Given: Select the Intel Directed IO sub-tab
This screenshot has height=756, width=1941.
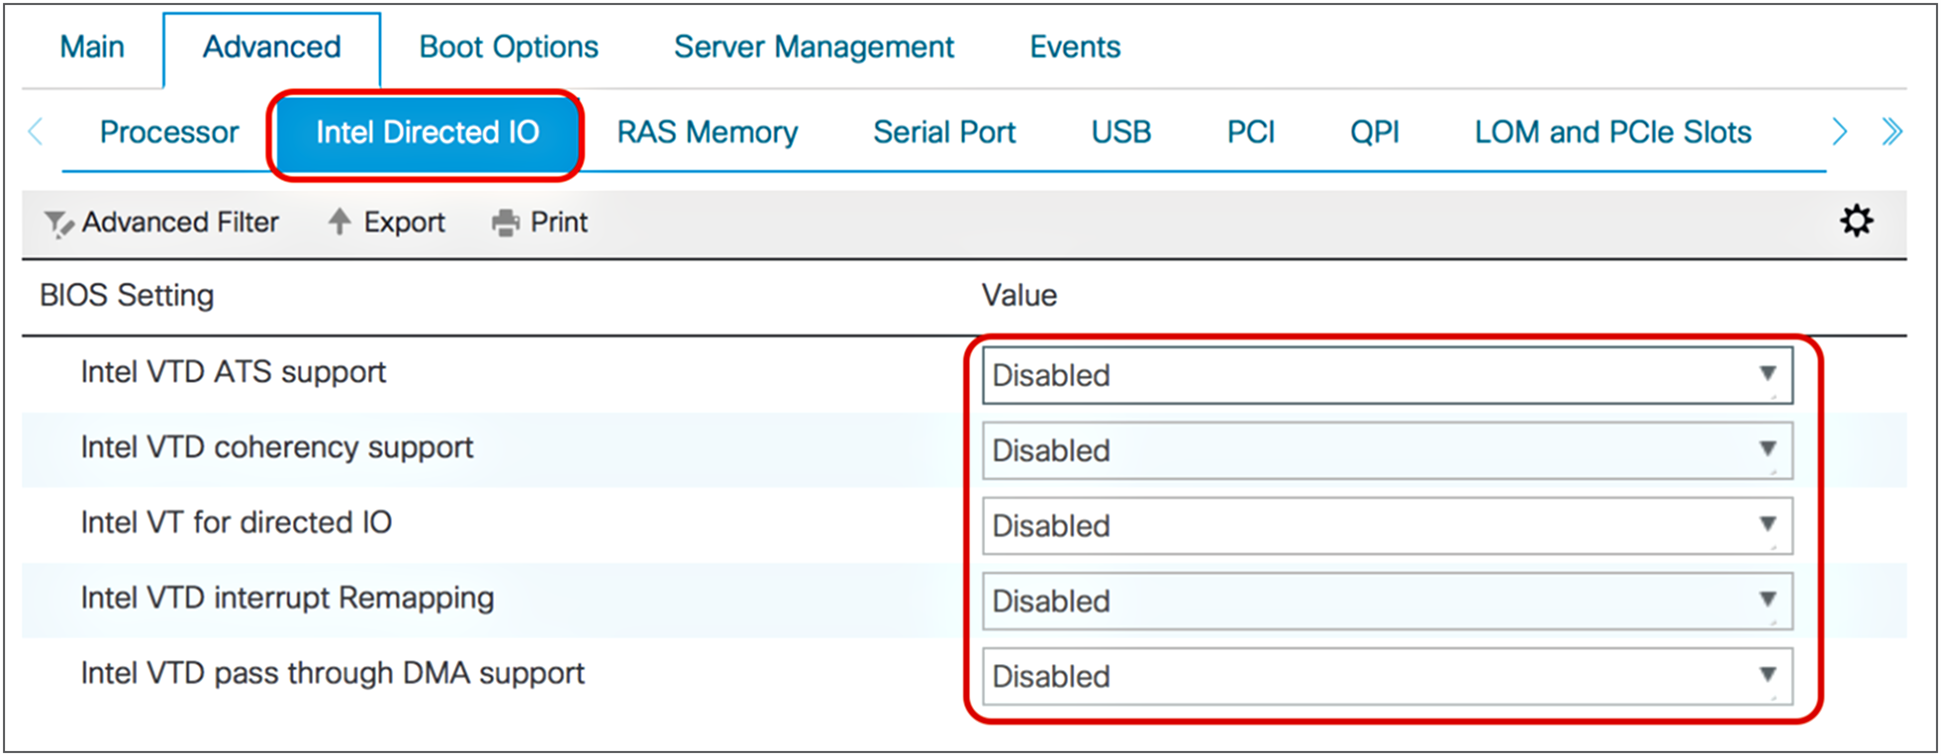Looking at the screenshot, I should point(427,133).
